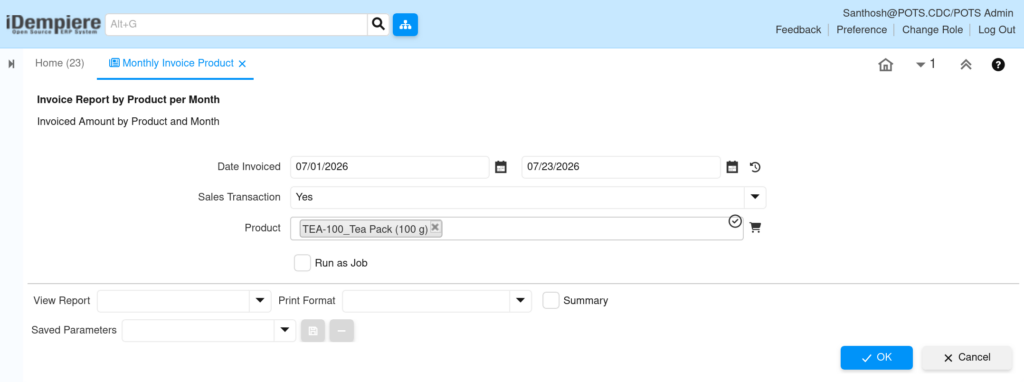The width and height of the screenshot is (1024, 382).
Task: Click the Invoiced Amount by Product and Month text
Action: click(x=128, y=121)
